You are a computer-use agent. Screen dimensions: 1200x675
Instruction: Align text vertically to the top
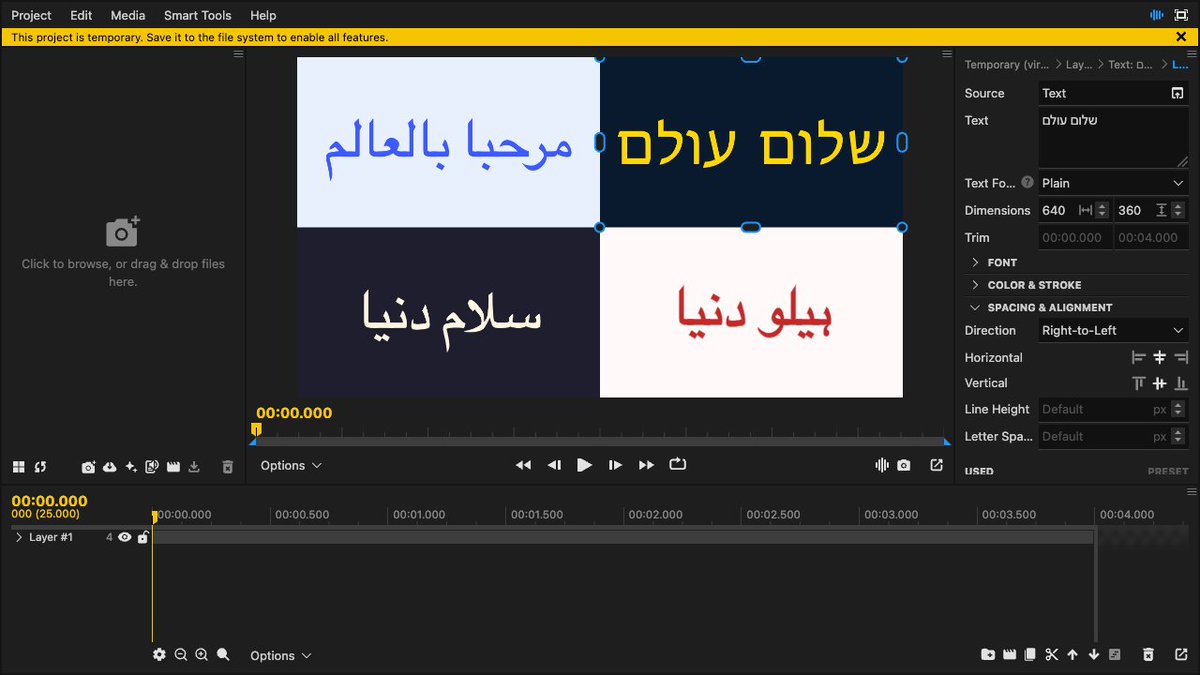point(1138,383)
